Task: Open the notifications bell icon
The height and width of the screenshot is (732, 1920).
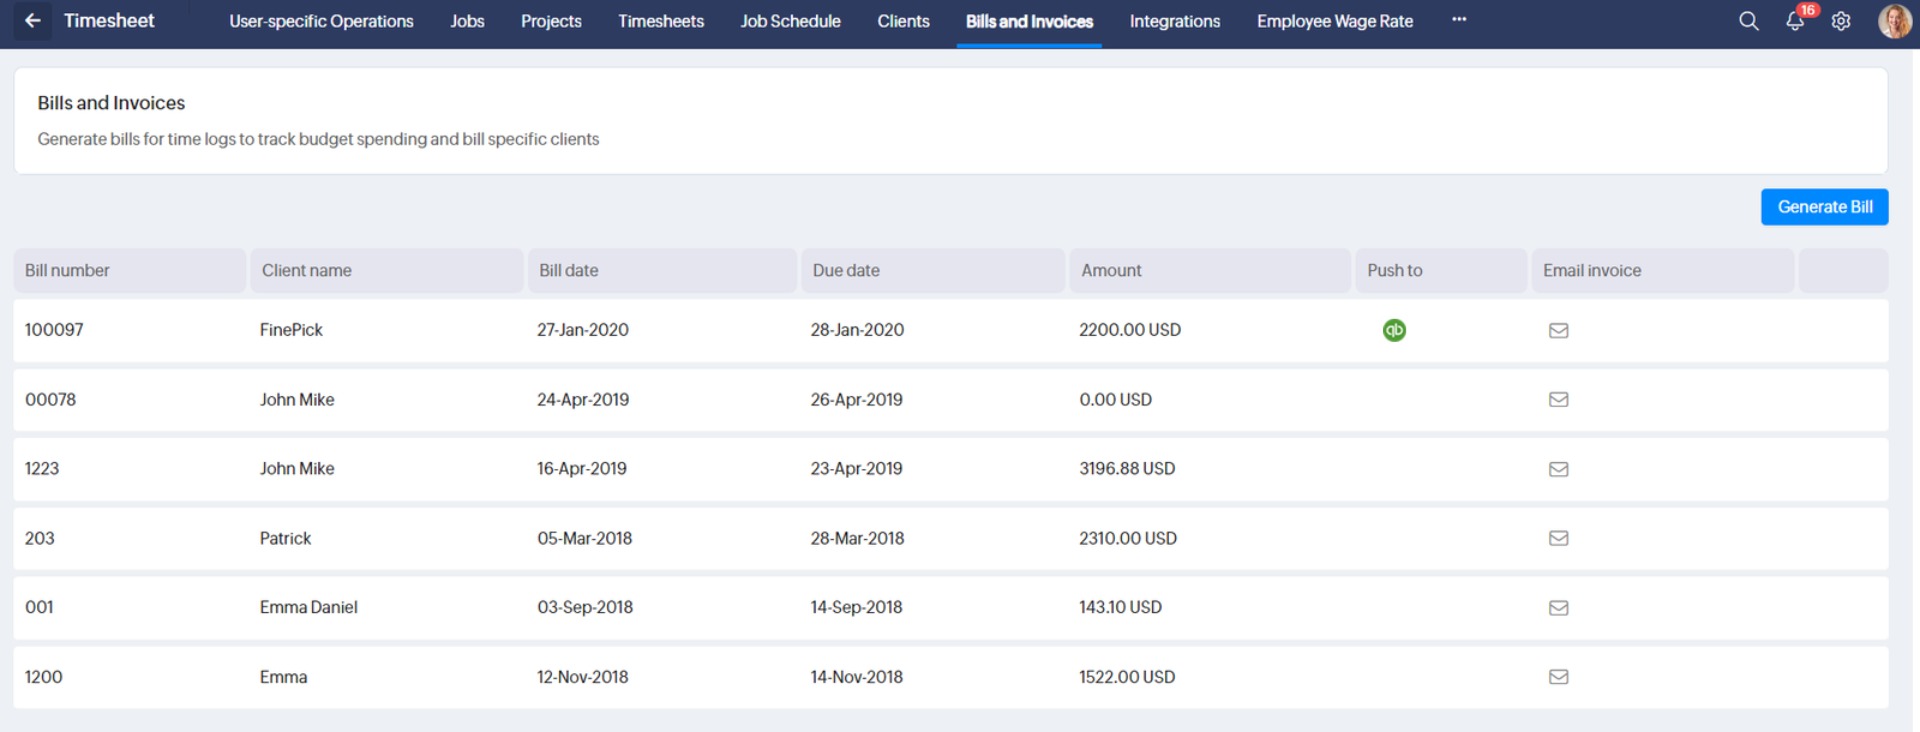Action: tap(1795, 21)
